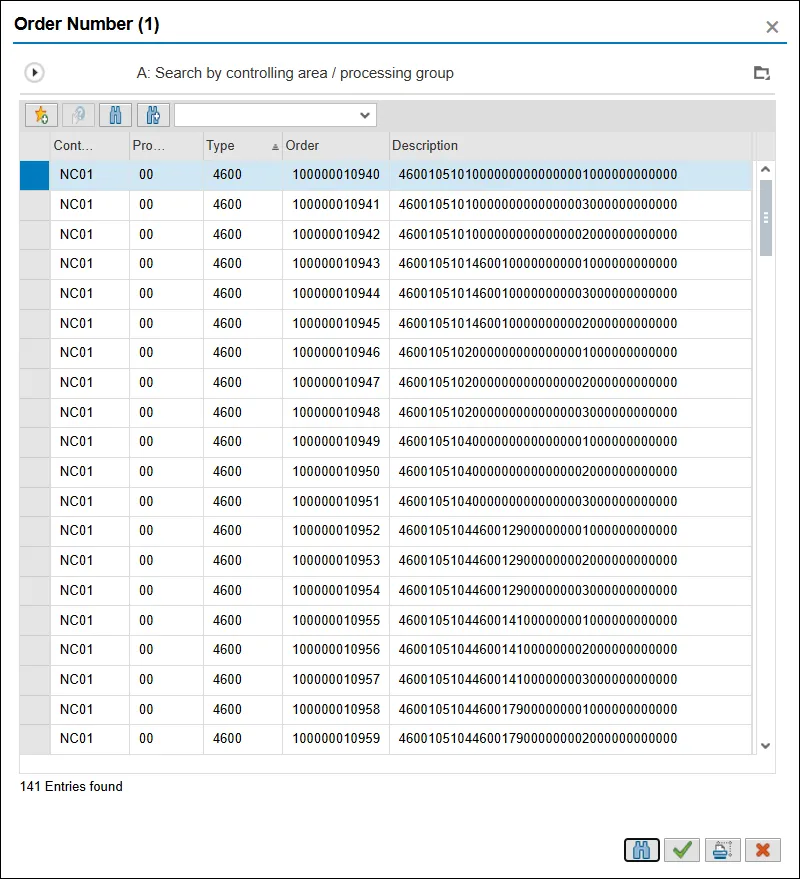Click the Order column header
Image resolution: width=800 pixels, height=879 pixels.
coord(335,146)
